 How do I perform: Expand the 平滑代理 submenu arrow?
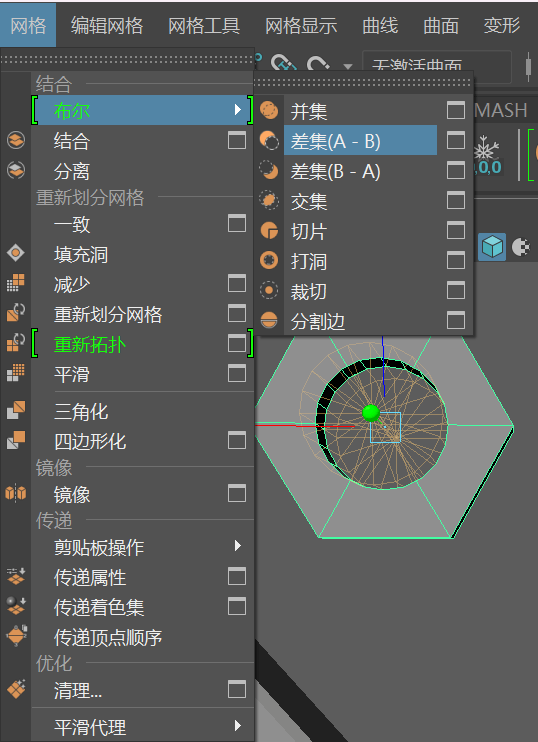(x=238, y=725)
